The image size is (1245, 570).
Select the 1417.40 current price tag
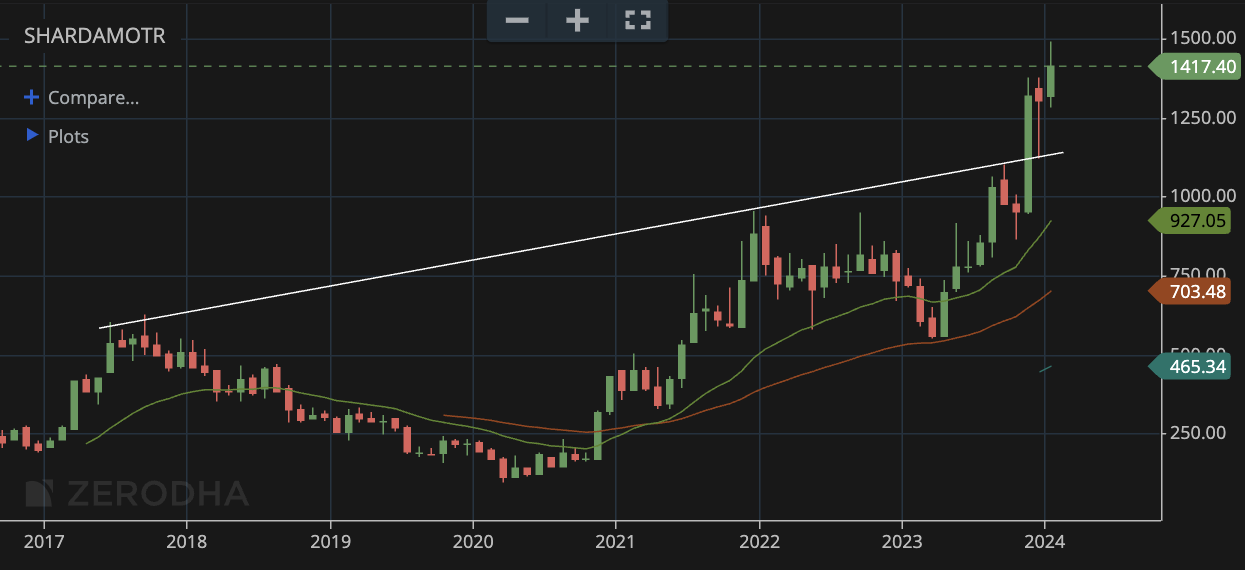click(x=1195, y=67)
